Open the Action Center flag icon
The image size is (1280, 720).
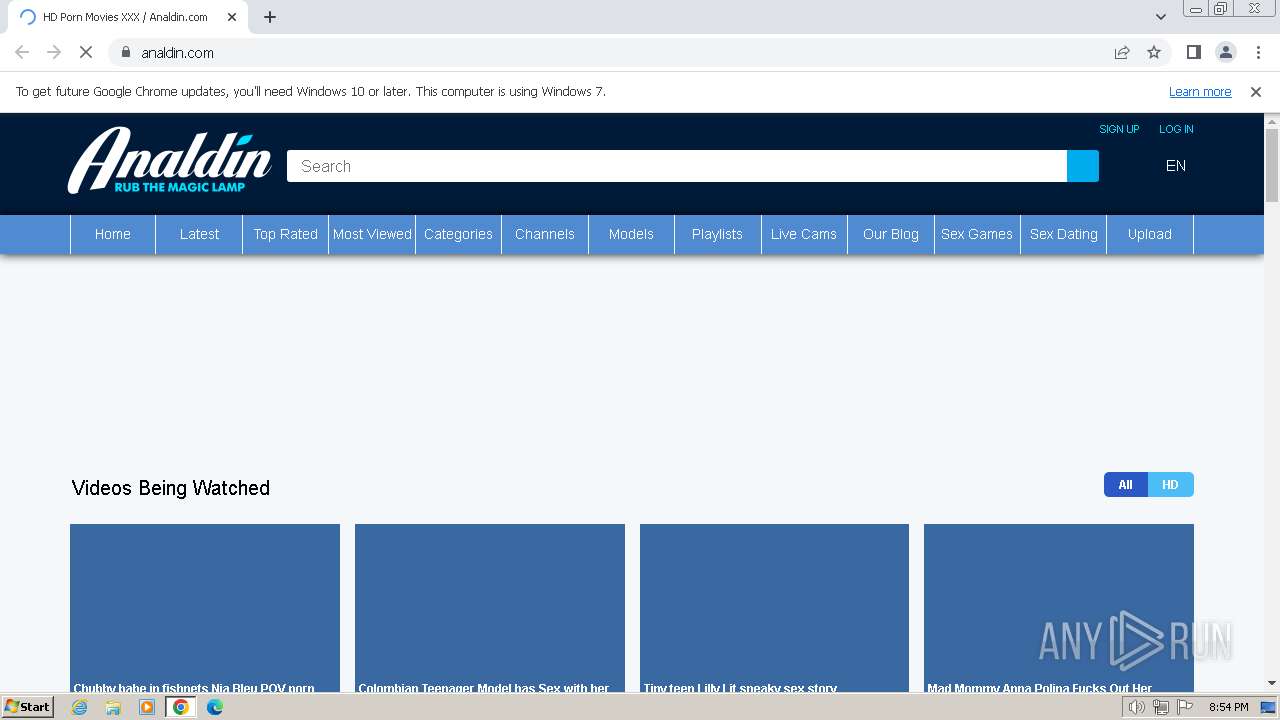click(1185, 707)
